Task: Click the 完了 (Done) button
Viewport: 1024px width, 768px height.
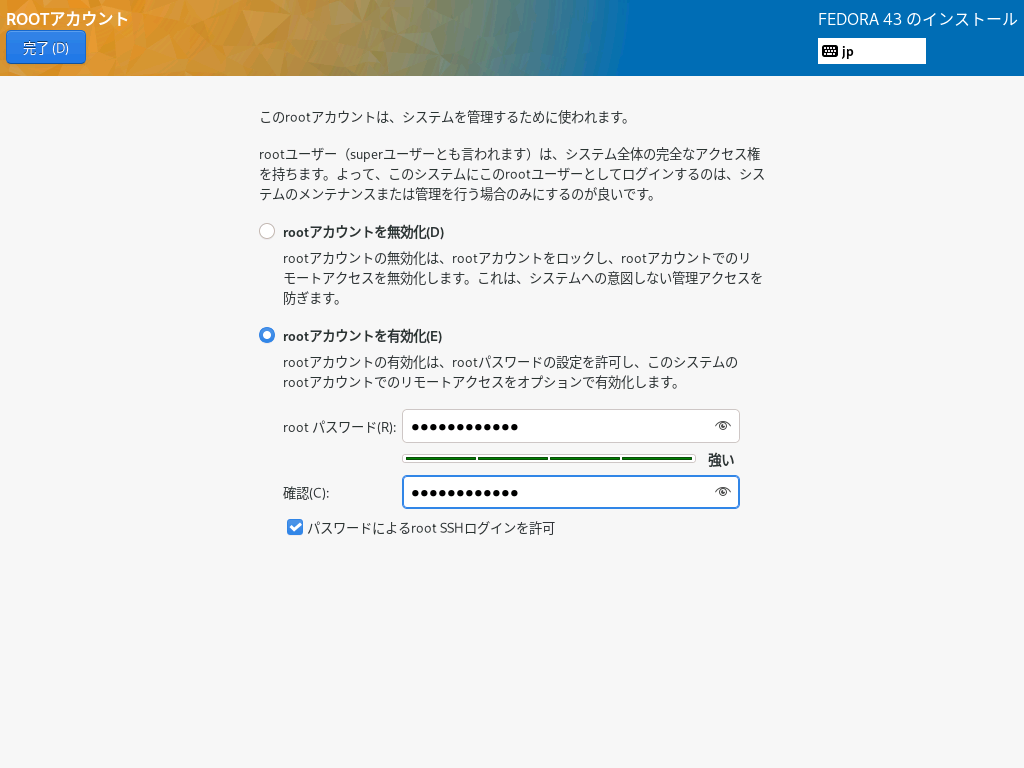Action: click(46, 47)
